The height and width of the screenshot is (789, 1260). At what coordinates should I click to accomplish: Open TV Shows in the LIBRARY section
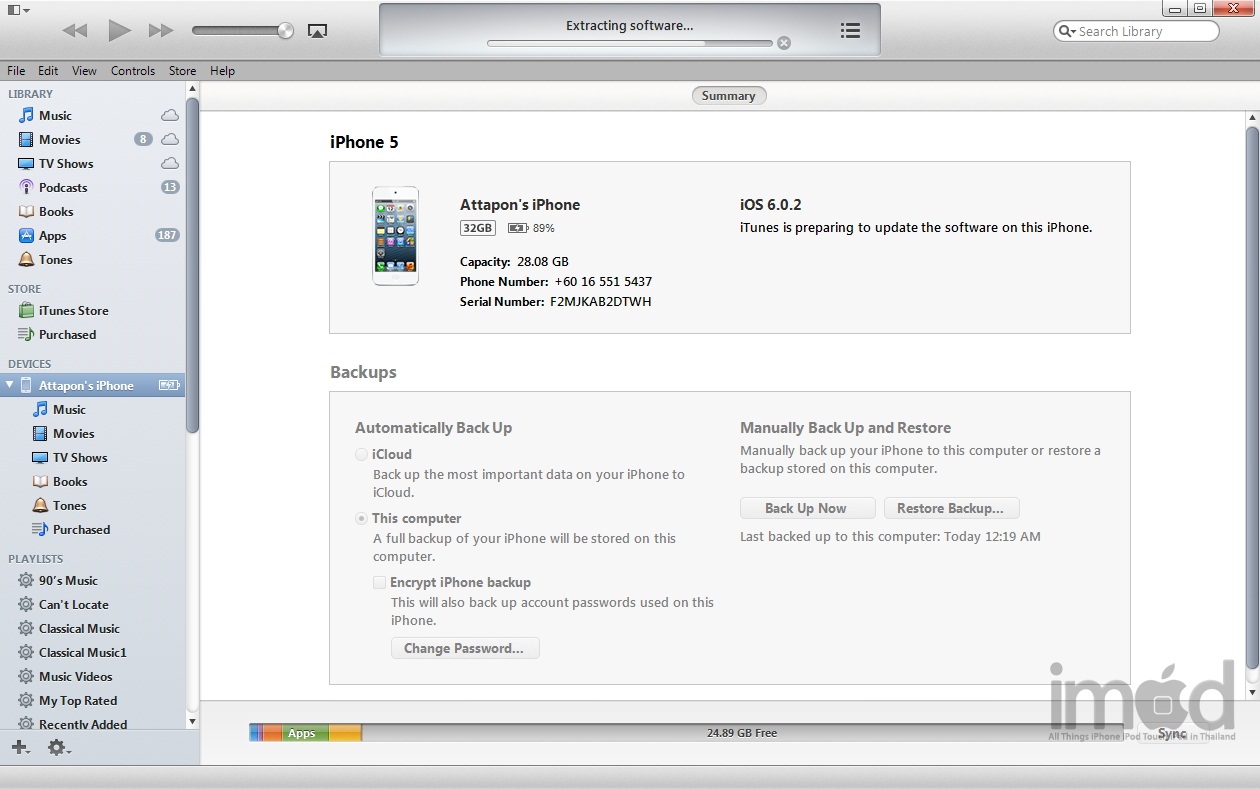coord(66,163)
